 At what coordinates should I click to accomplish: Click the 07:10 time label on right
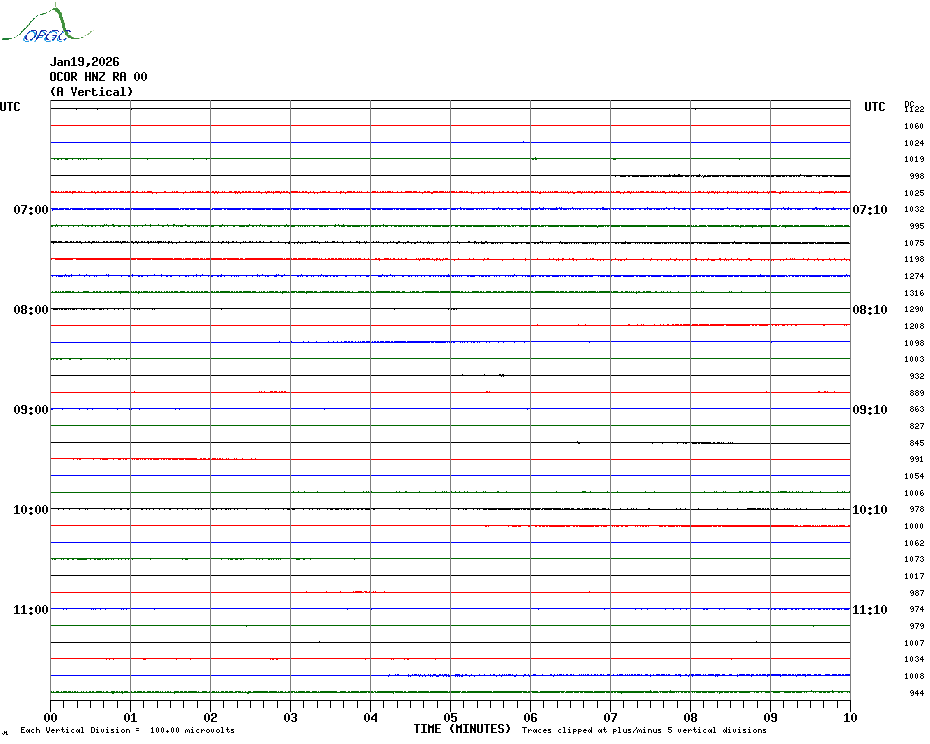coord(869,210)
